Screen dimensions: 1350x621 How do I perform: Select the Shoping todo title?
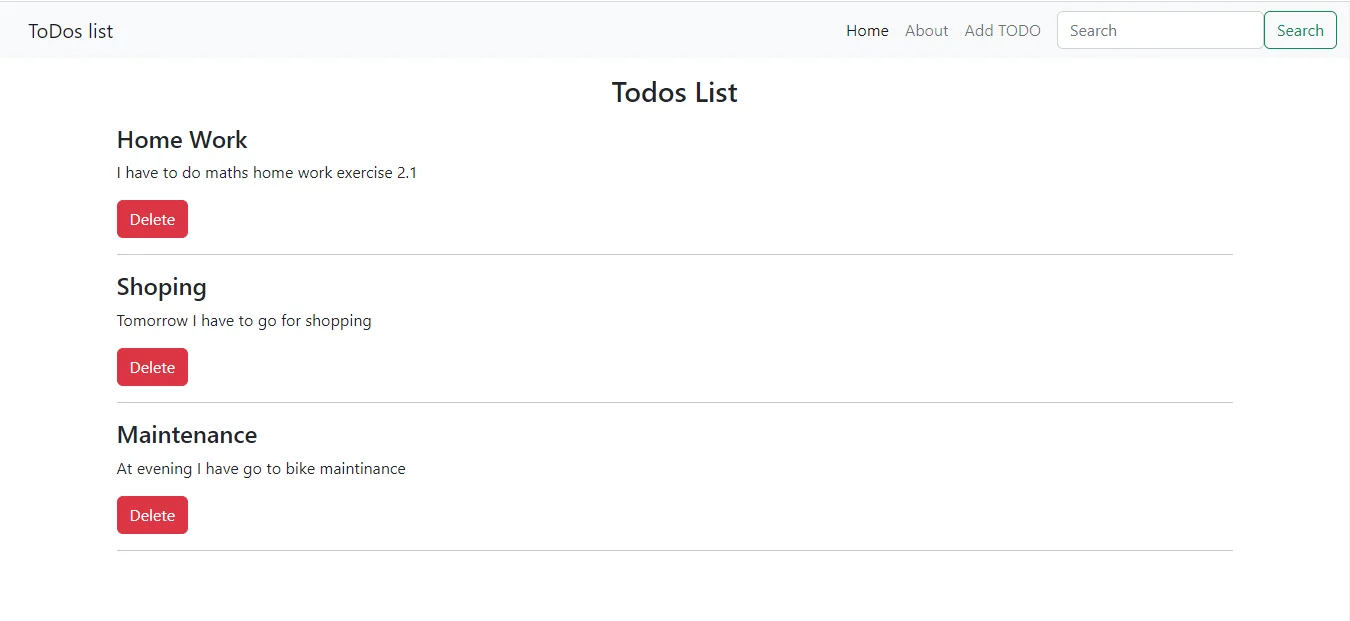tap(162, 288)
